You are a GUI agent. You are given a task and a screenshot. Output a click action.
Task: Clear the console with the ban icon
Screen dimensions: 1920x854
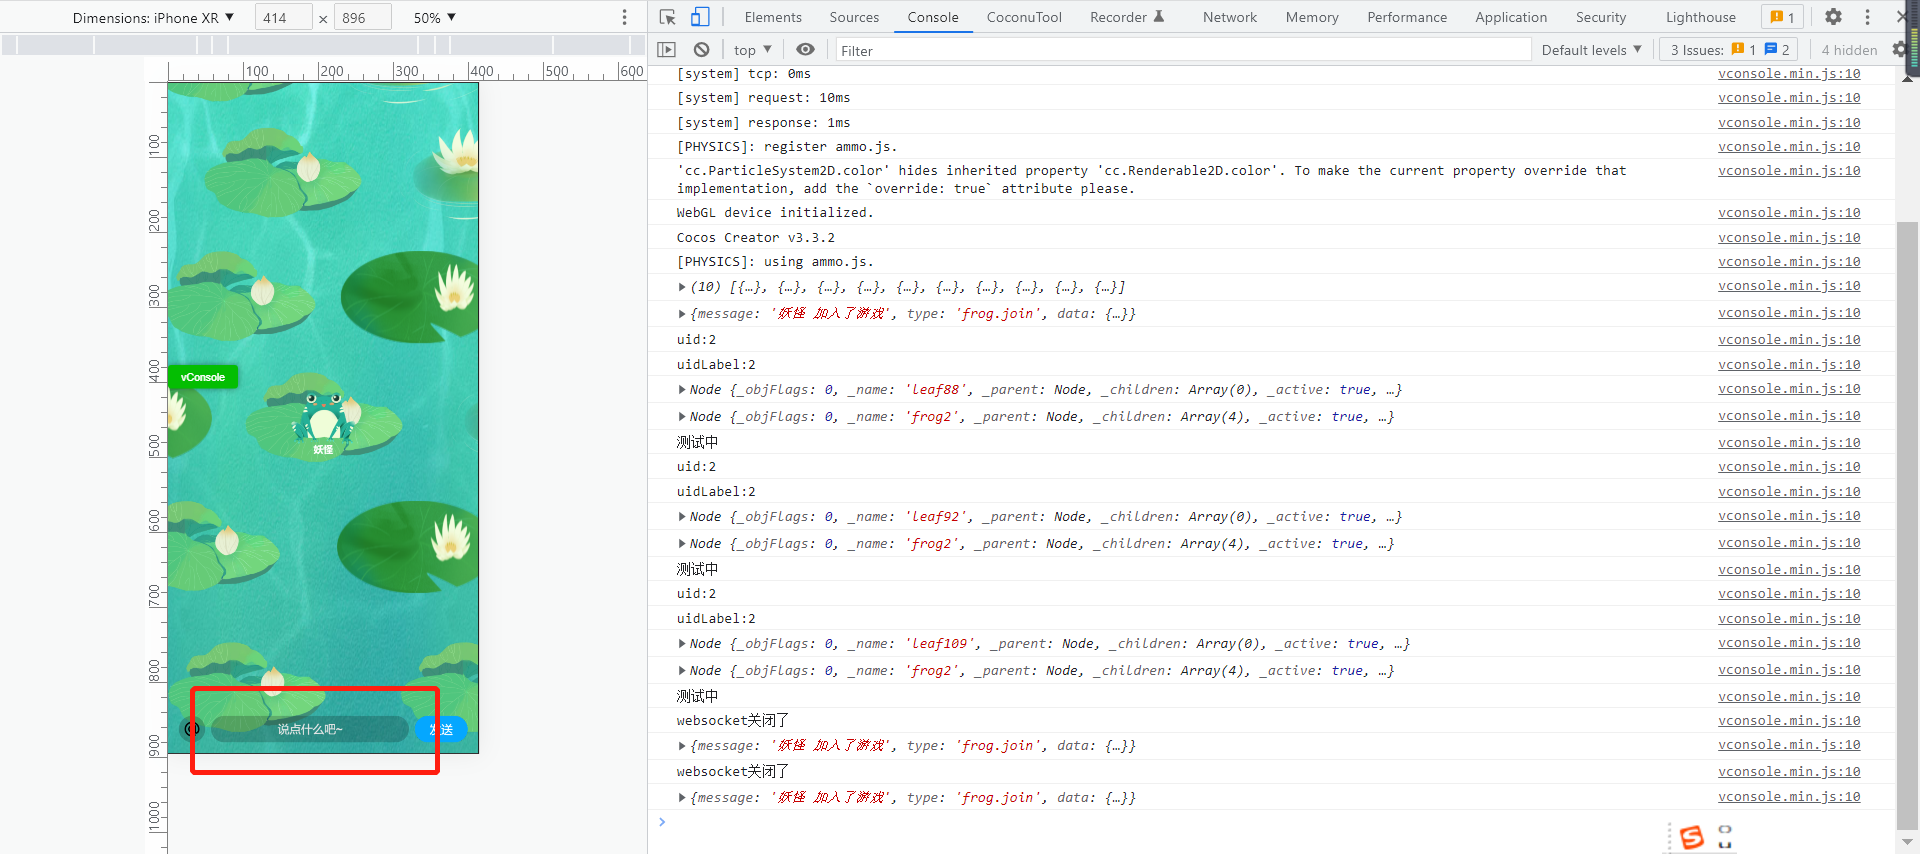coord(702,50)
